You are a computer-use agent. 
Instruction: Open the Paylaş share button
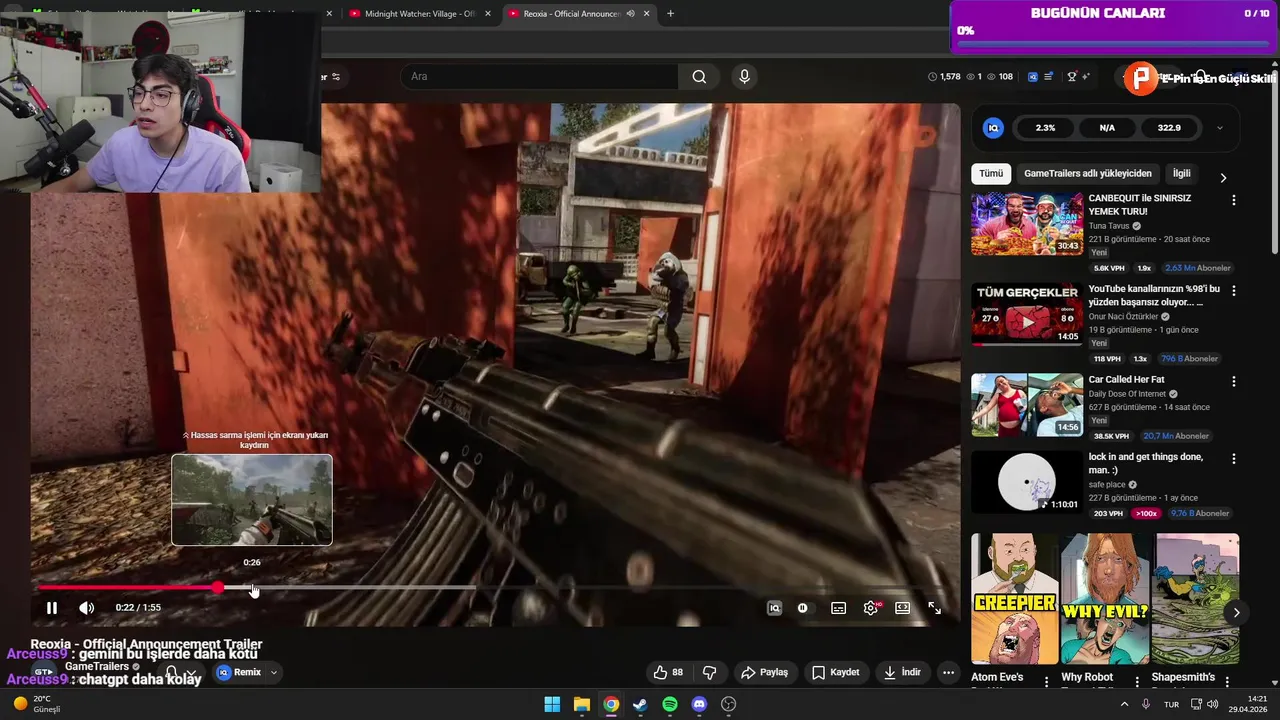tap(764, 672)
